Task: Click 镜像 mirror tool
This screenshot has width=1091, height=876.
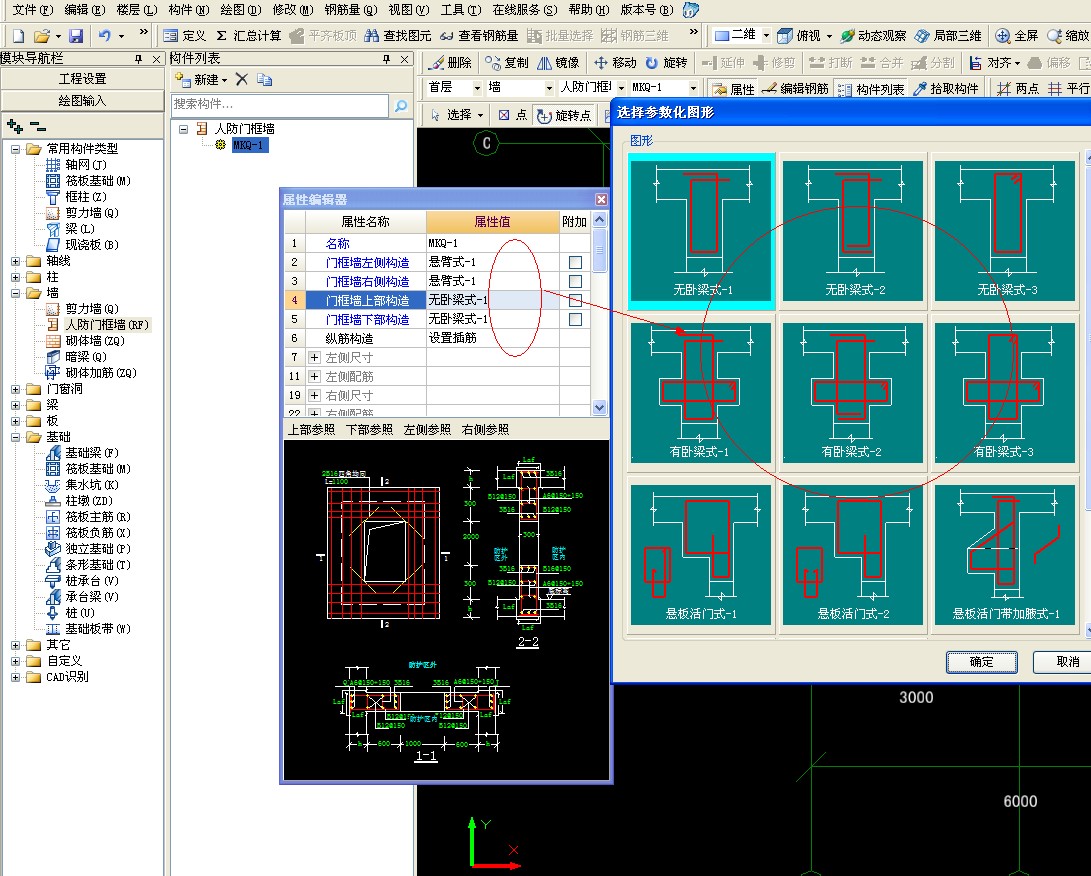Action: click(558, 63)
